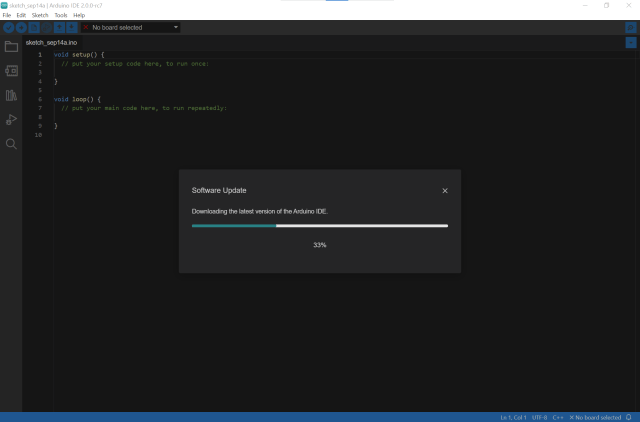The image size is (640, 422).
Task: Open the No board selected dropdown
Action: (x=131, y=27)
